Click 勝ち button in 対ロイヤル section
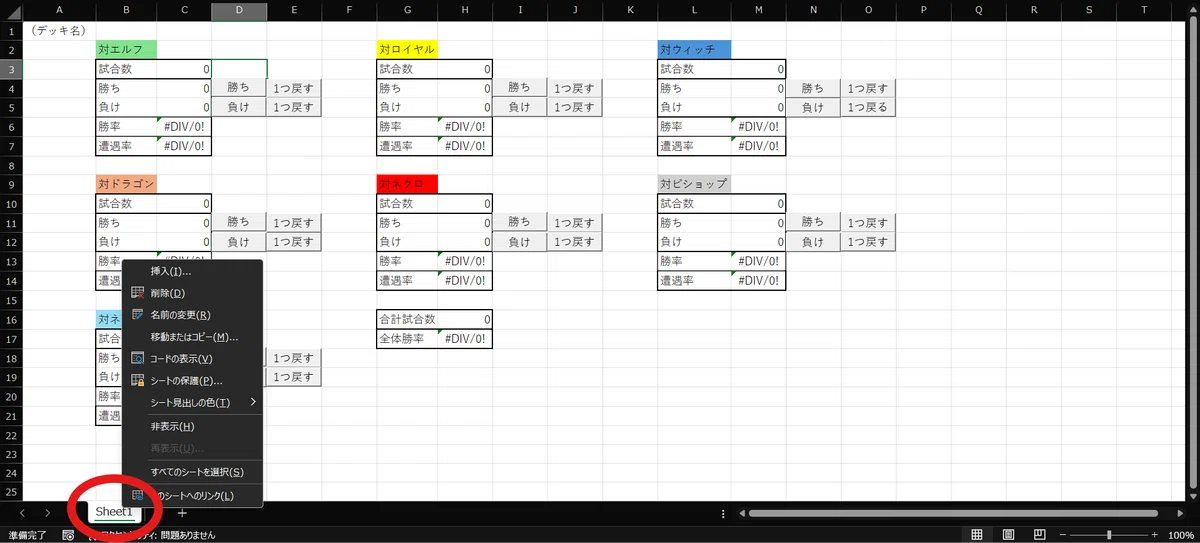 coord(519,88)
